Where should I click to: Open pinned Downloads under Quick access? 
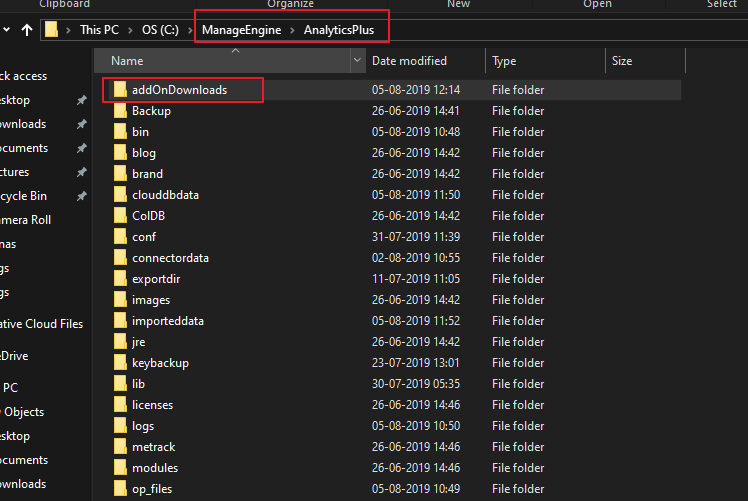point(23,124)
